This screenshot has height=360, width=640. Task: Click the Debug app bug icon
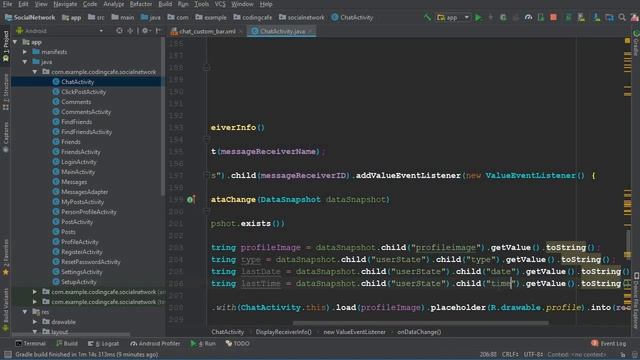pos(503,18)
